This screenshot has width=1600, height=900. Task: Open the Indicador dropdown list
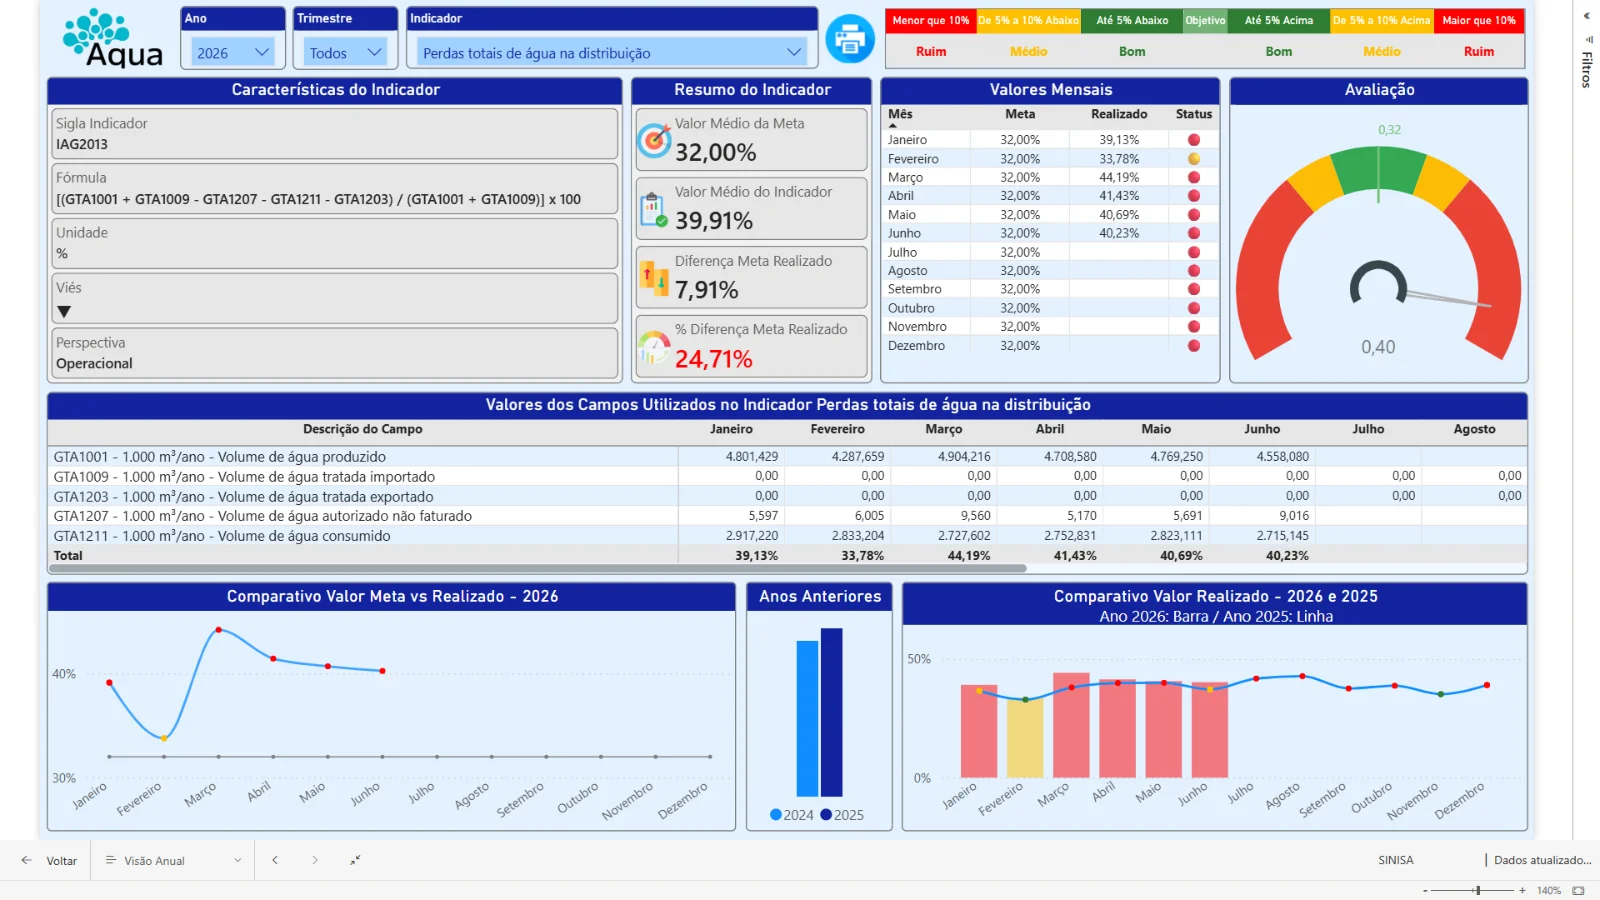pyautogui.click(x=613, y=52)
